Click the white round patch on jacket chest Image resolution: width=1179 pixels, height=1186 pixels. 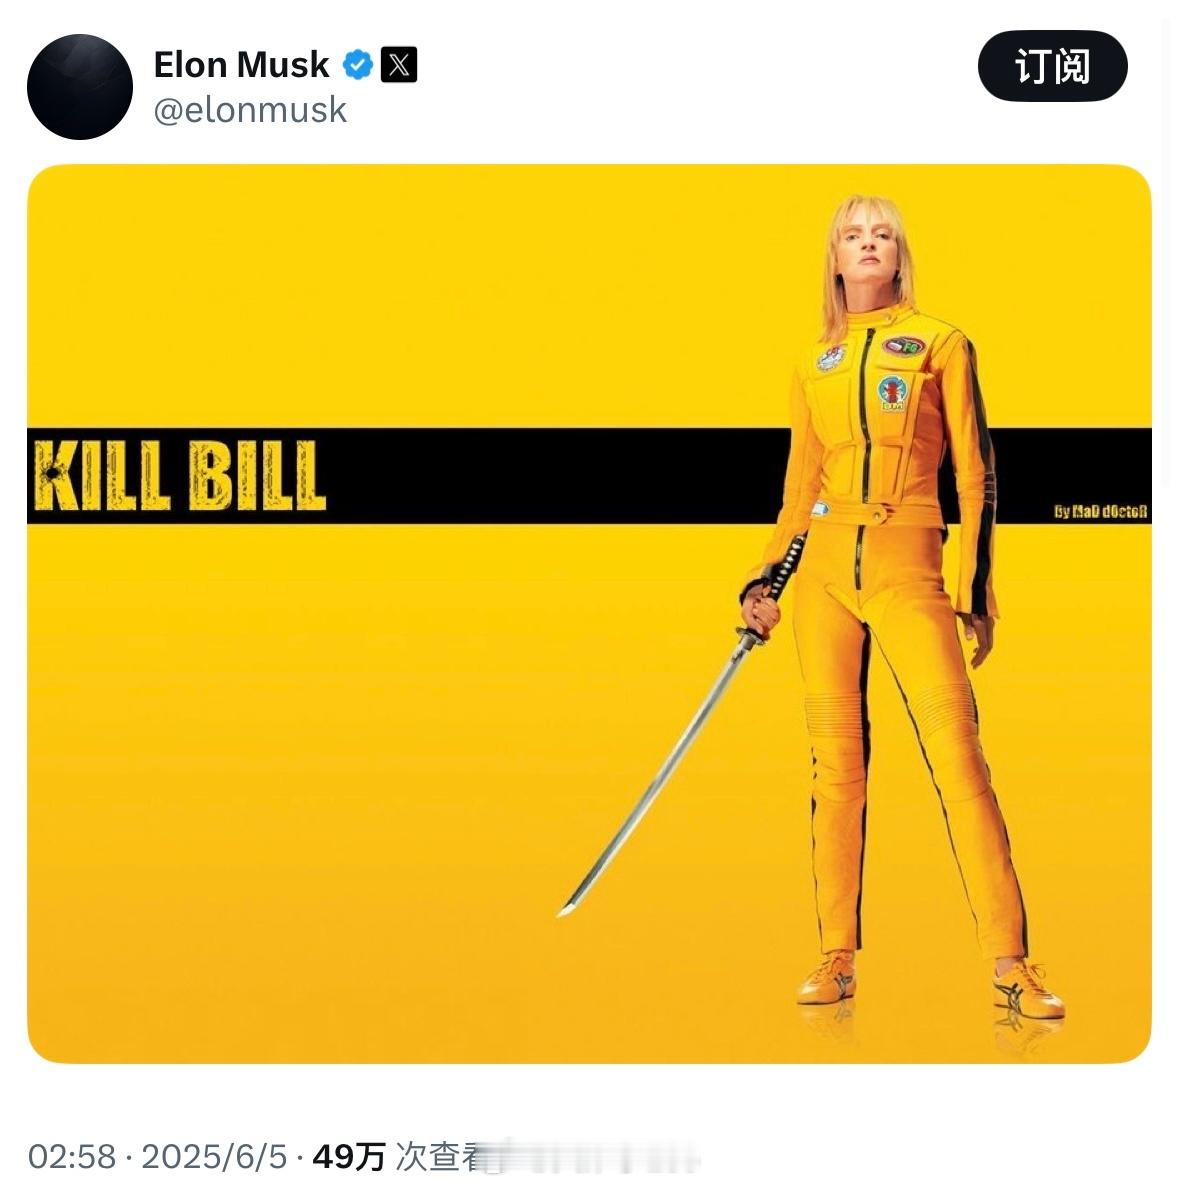point(831,358)
